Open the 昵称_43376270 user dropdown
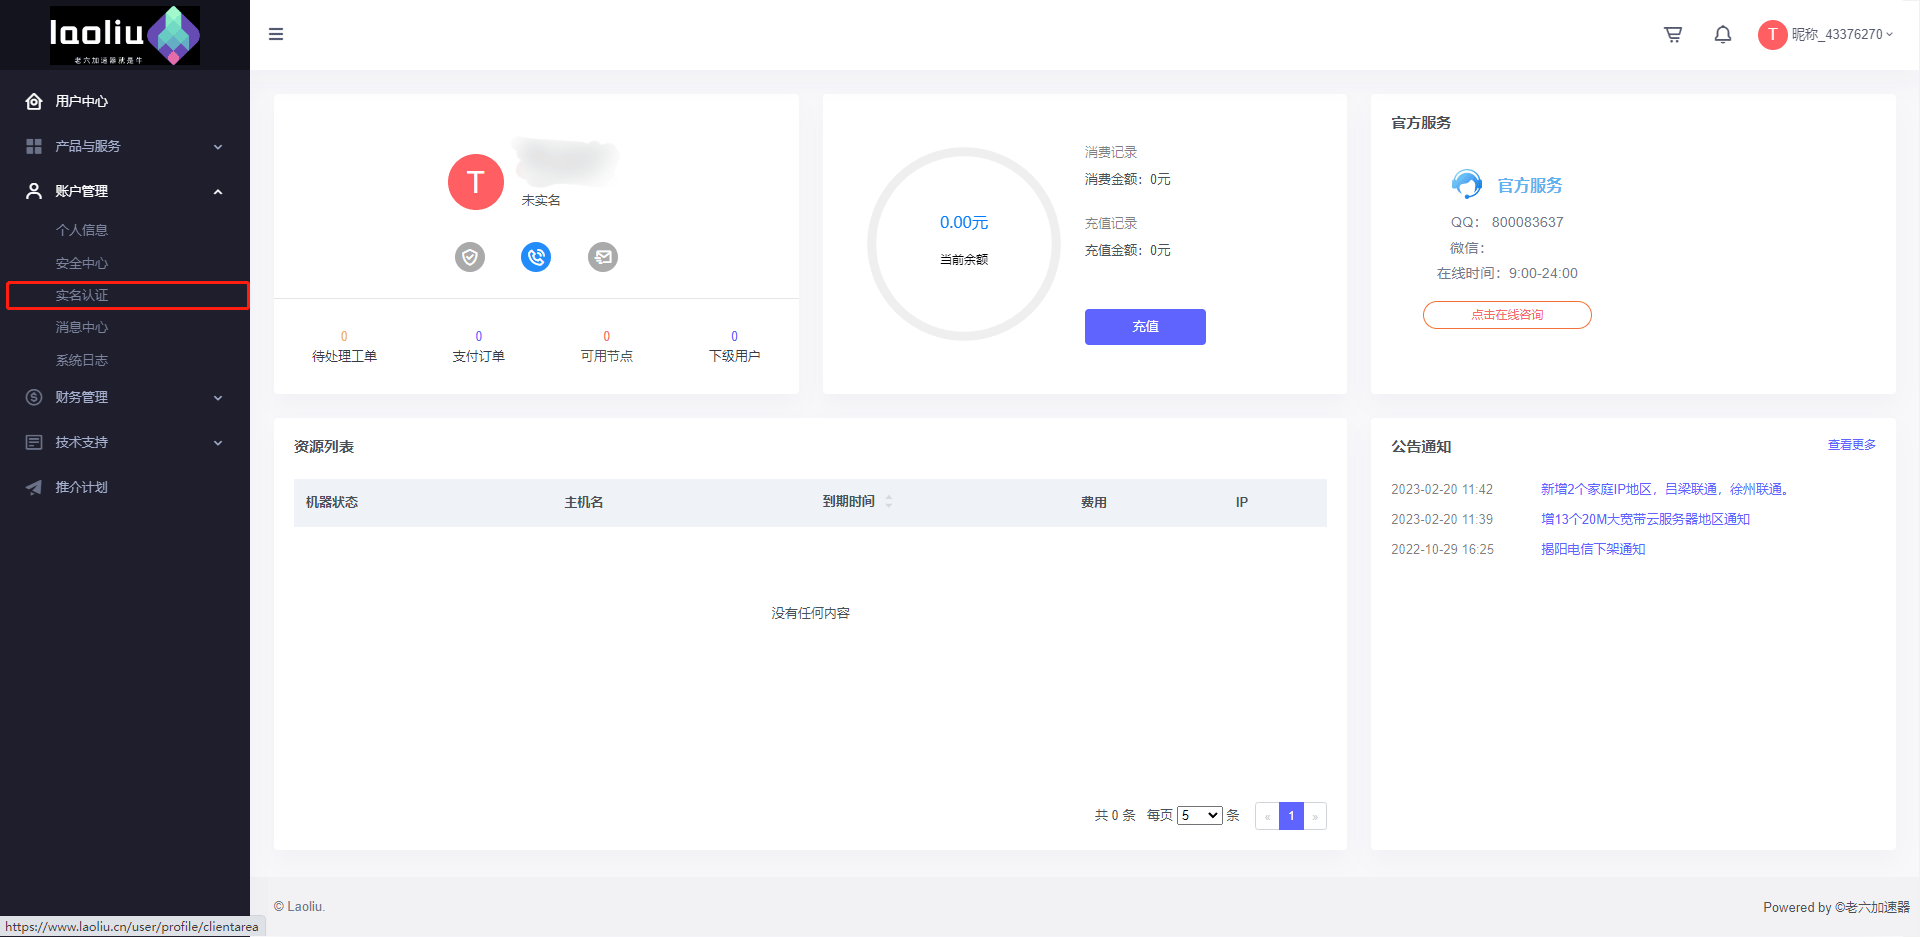Screen dimensions: 1920x937 click(x=1840, y=35)
